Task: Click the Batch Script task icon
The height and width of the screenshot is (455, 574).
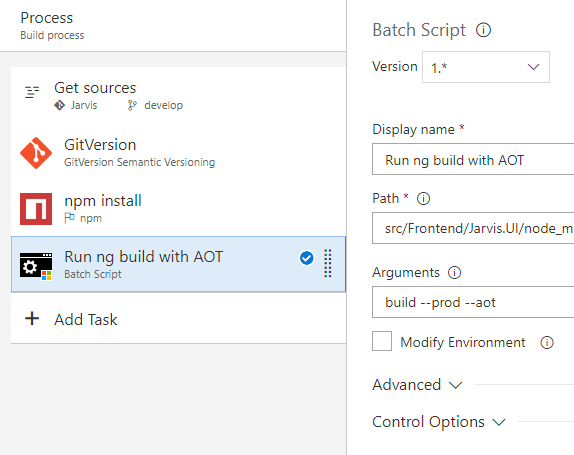Action: coord(36,266)
